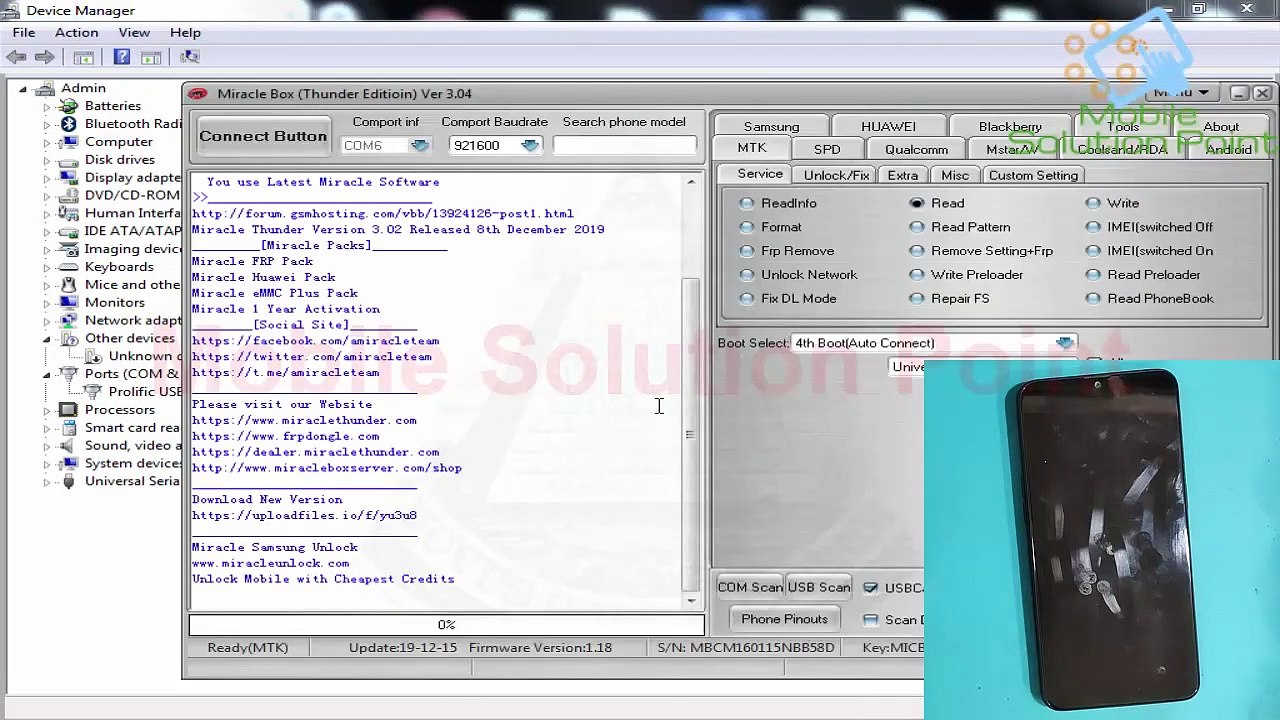The width and height of the screenshot is (1280, 720).
Task: Click the Miracle Box title bar logo icon
Action: coord(198,94)
